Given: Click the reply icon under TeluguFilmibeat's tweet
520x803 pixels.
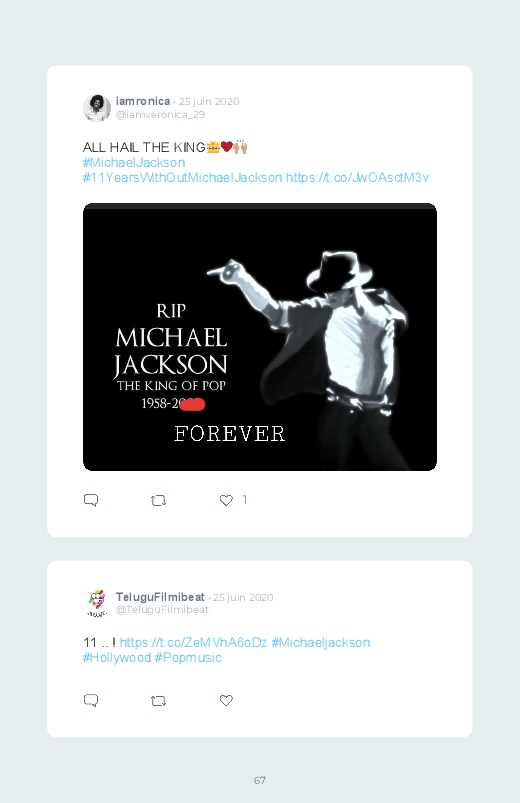Looking at the screenshot, I should (x=91, y=700).
